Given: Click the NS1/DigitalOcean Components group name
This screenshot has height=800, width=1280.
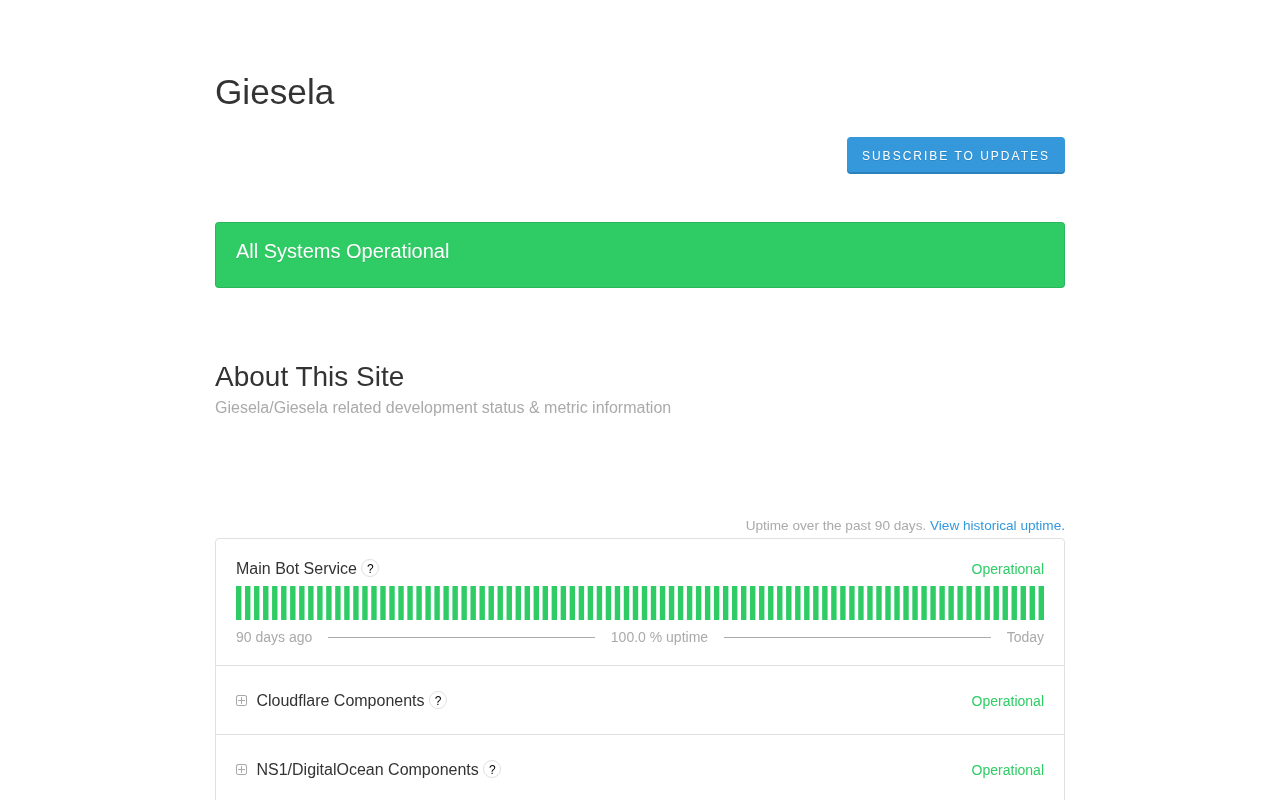Looking at the screenshot, I should click(367, 769).
